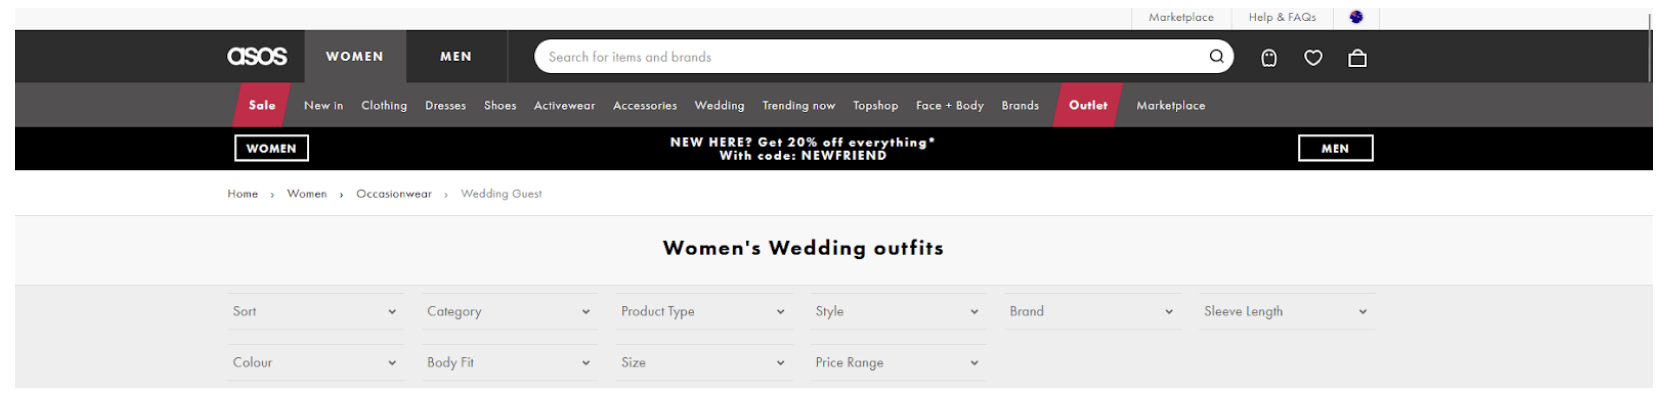Go to Home breadcrumb

(x=242, y=194)
